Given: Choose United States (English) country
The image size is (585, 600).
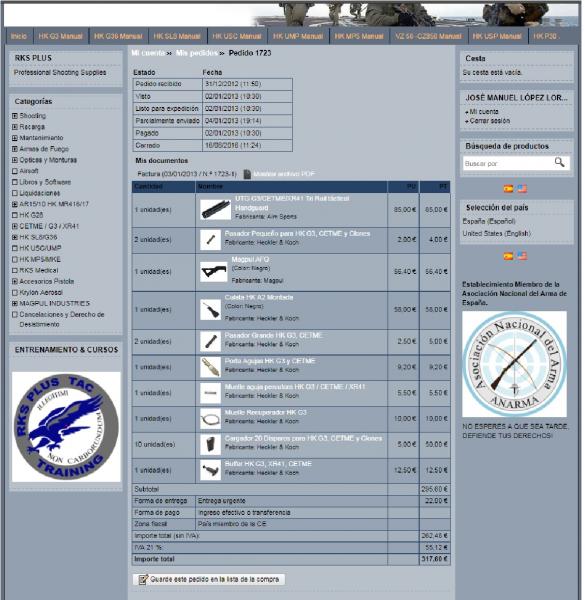Looking at the screenshot, I should point(496,233).
